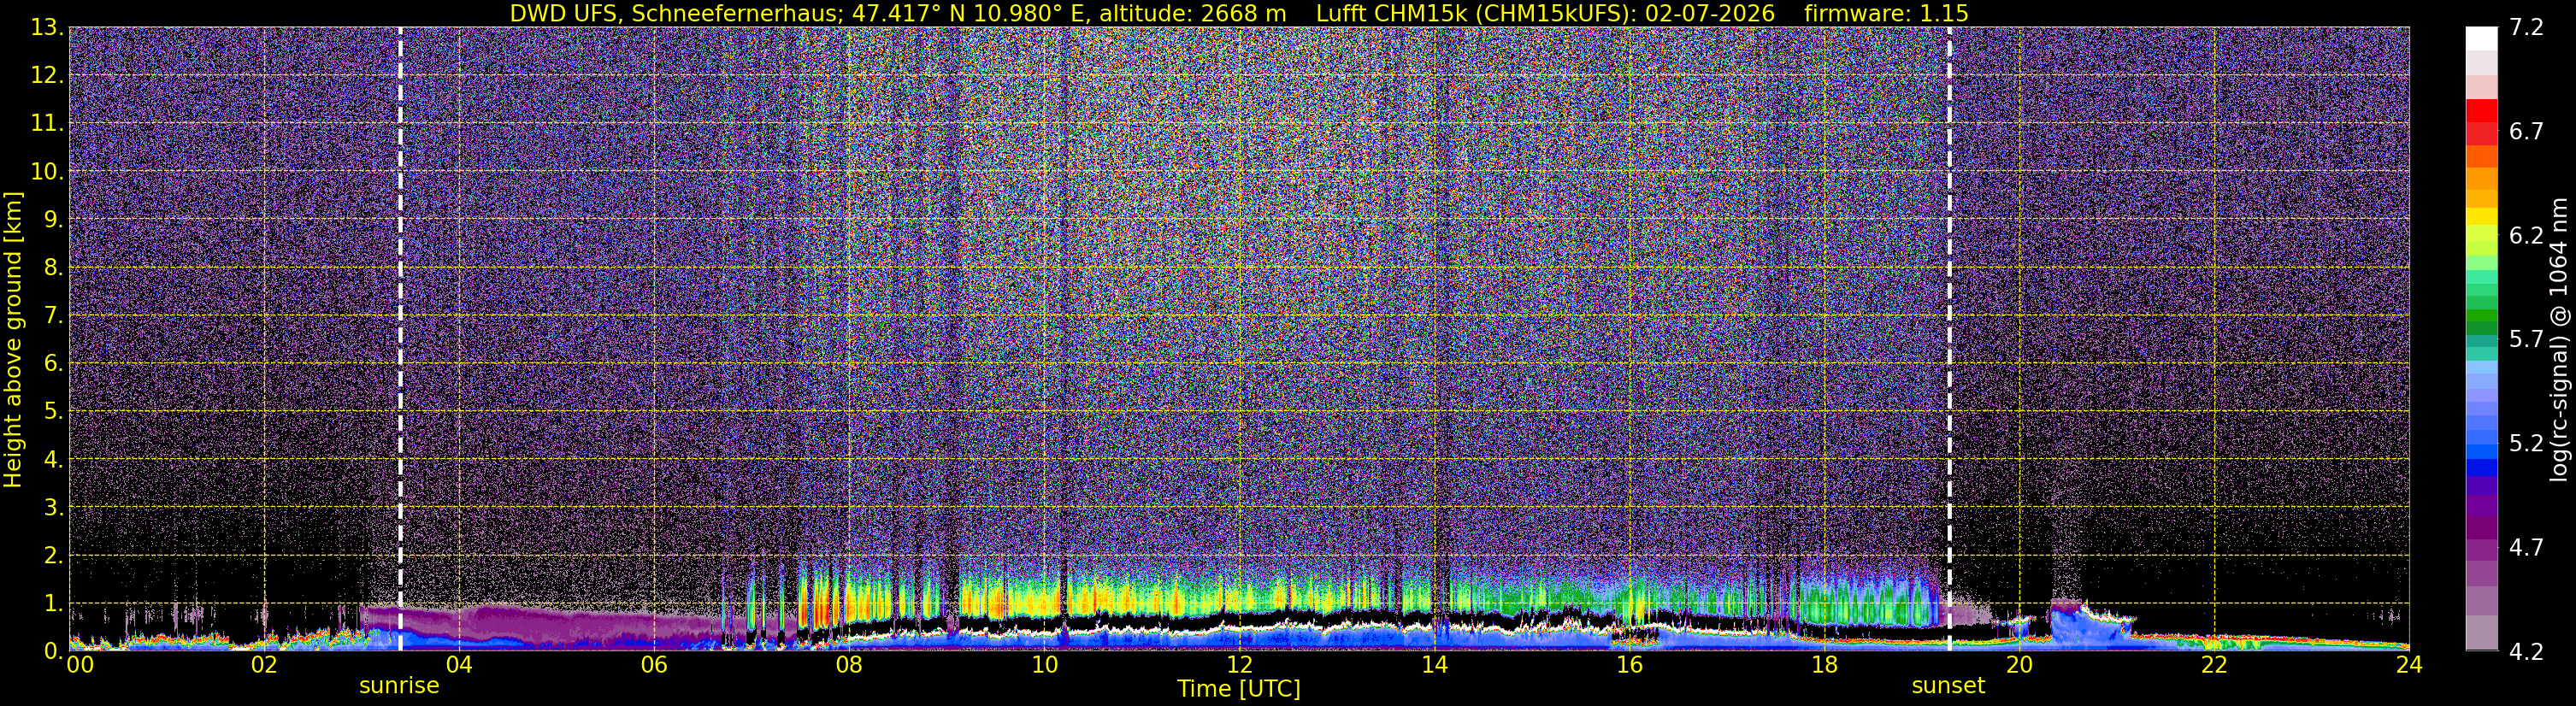Click the colorbar tick label '5.2'
Screen dimensions: 2576x706
click(x=2526, y=444)
